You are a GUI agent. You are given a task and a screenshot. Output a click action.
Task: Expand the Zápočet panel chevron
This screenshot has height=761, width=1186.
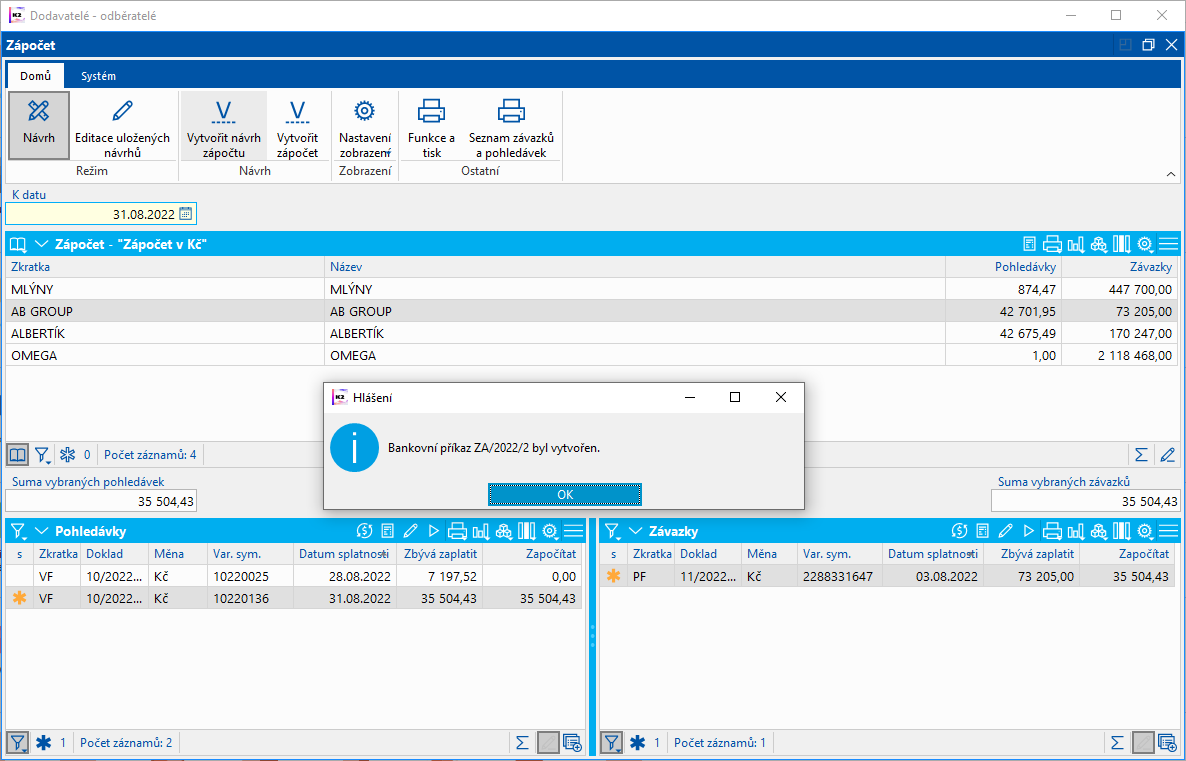42,244
